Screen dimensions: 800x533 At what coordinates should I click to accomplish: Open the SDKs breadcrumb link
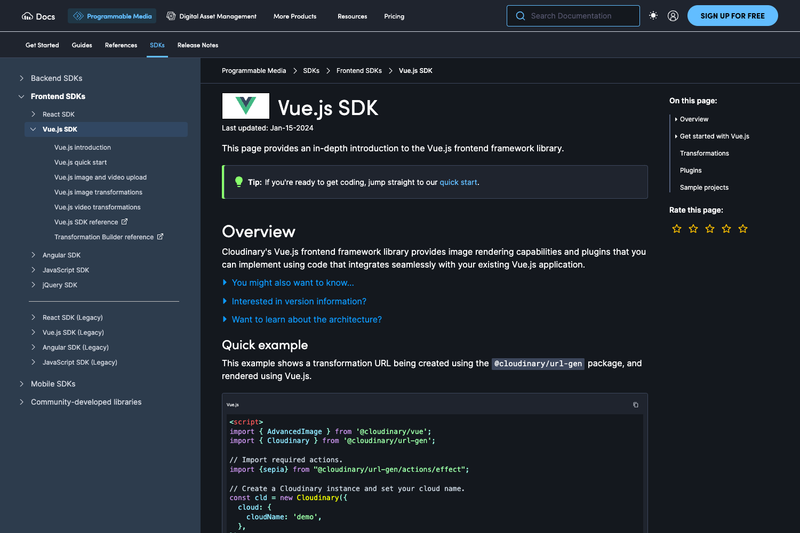click(311, 71)
